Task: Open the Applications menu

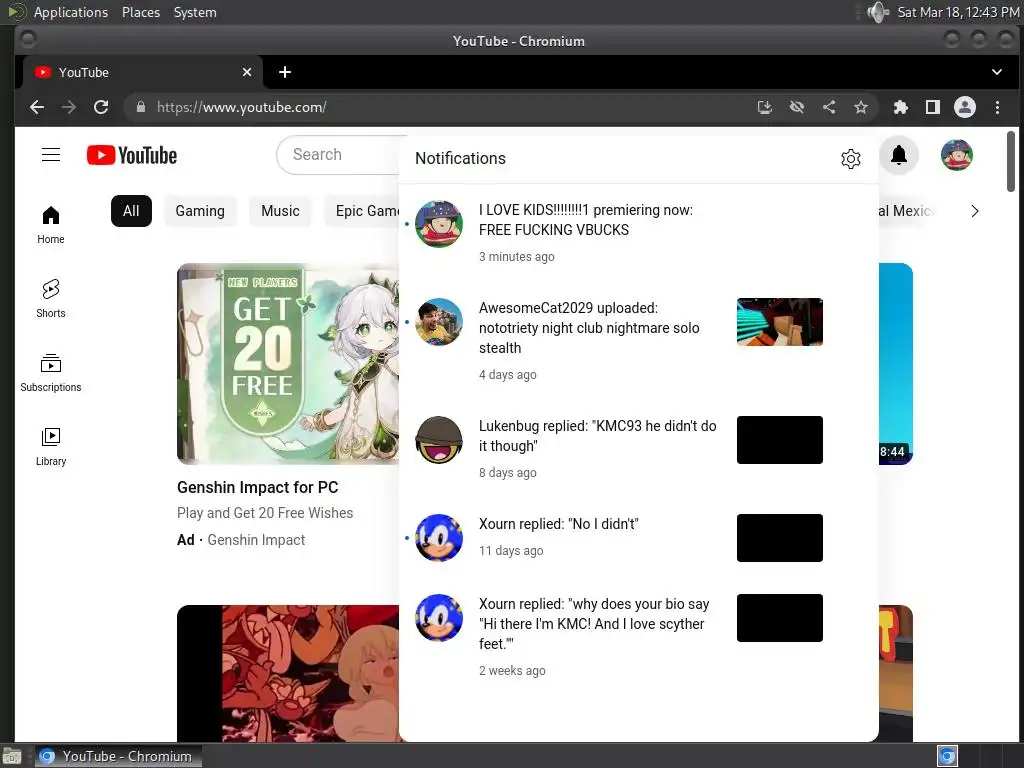Action: 71,12
